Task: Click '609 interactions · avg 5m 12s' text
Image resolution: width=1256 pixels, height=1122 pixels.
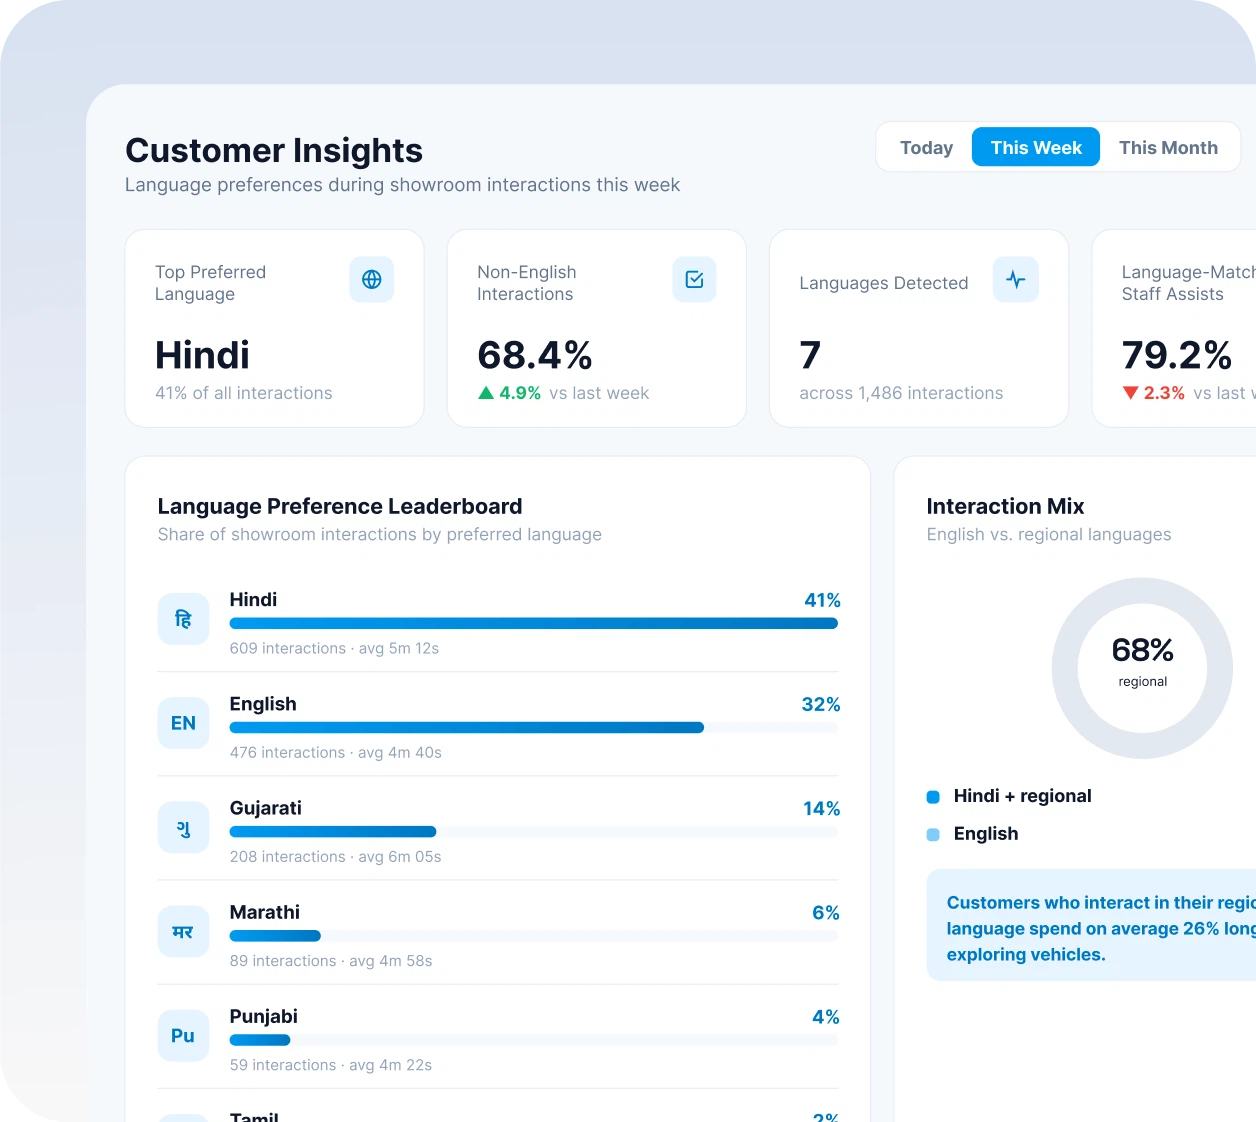Action: [334, 648]
